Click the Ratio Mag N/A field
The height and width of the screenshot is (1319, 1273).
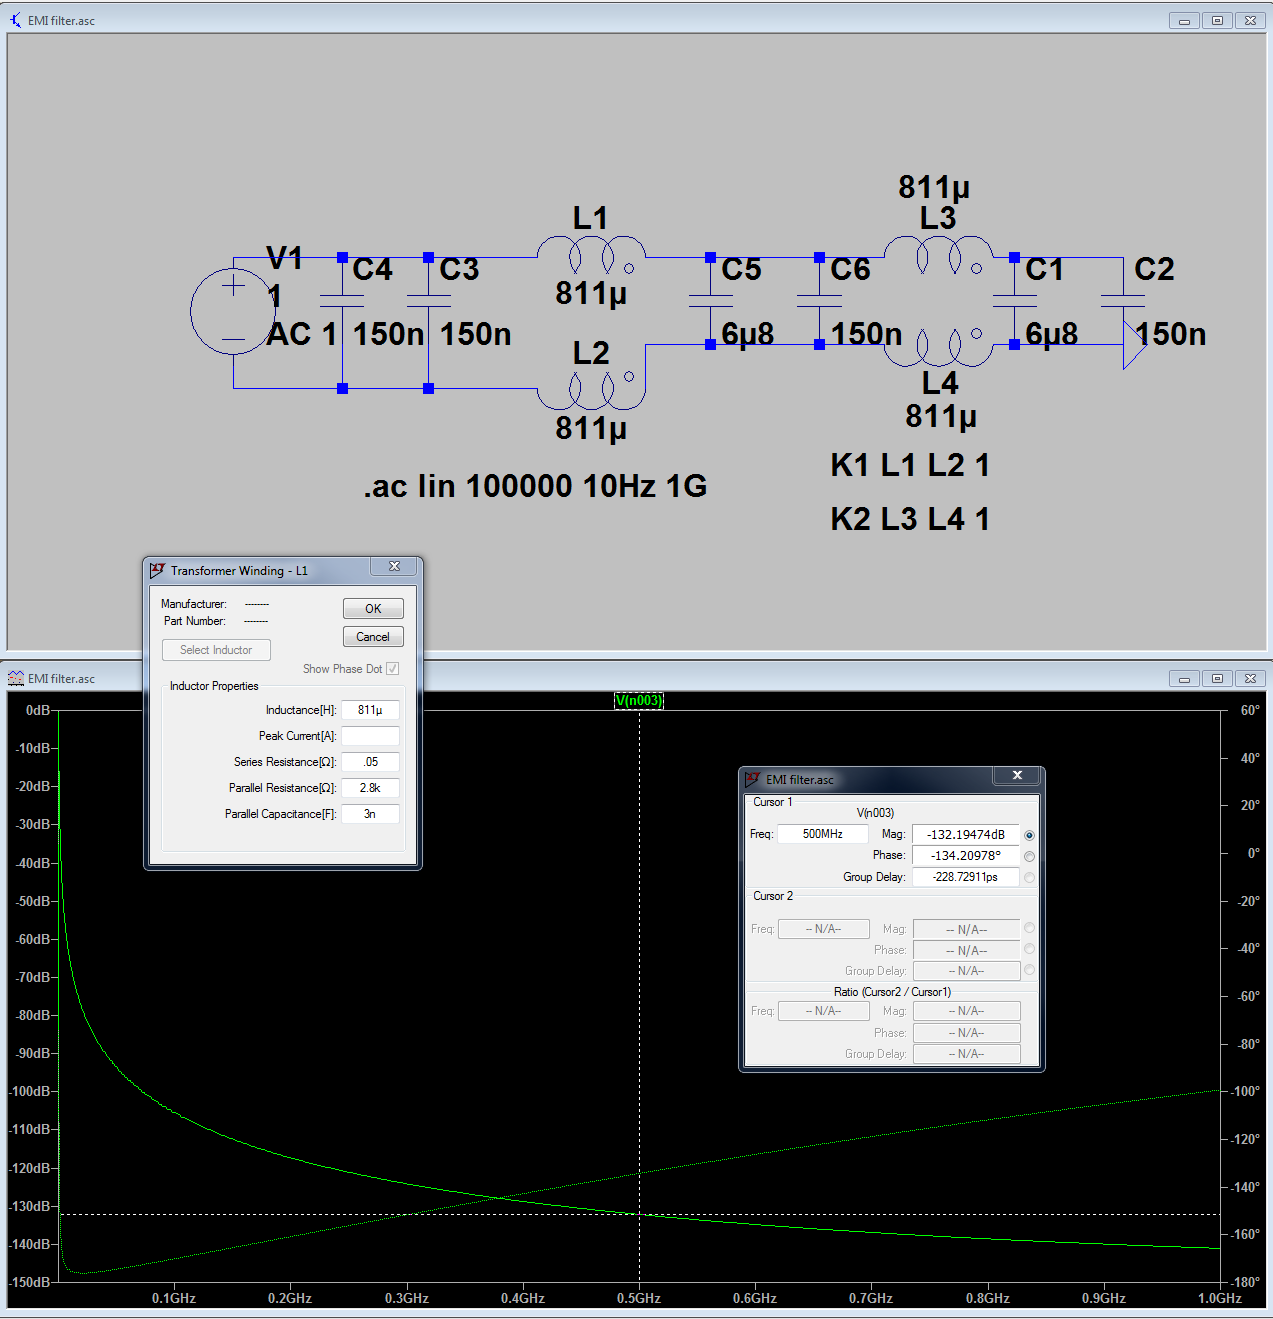click(x=967, y=1011)
